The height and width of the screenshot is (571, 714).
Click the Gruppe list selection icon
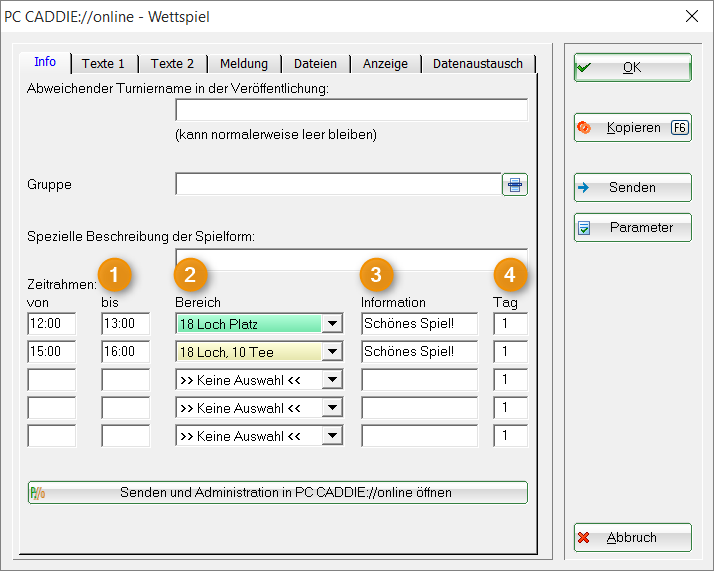(515, 184)
